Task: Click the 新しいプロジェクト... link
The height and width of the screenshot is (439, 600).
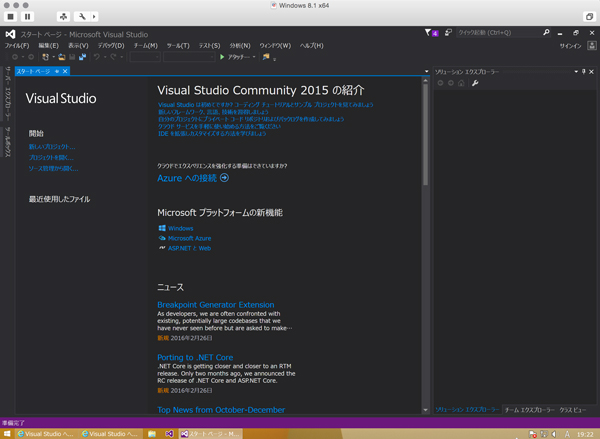Action: (x=52, y=147)
